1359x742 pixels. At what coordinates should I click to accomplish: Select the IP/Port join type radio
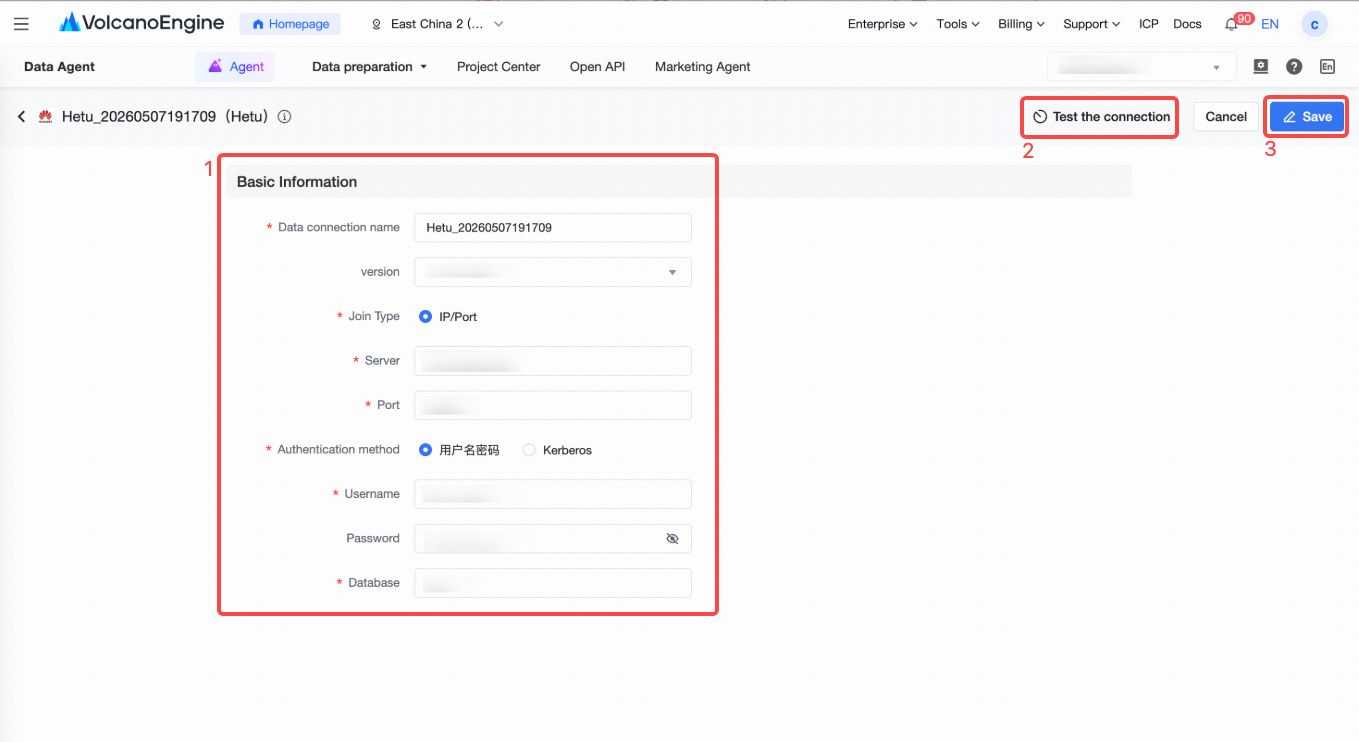(425, 317)
